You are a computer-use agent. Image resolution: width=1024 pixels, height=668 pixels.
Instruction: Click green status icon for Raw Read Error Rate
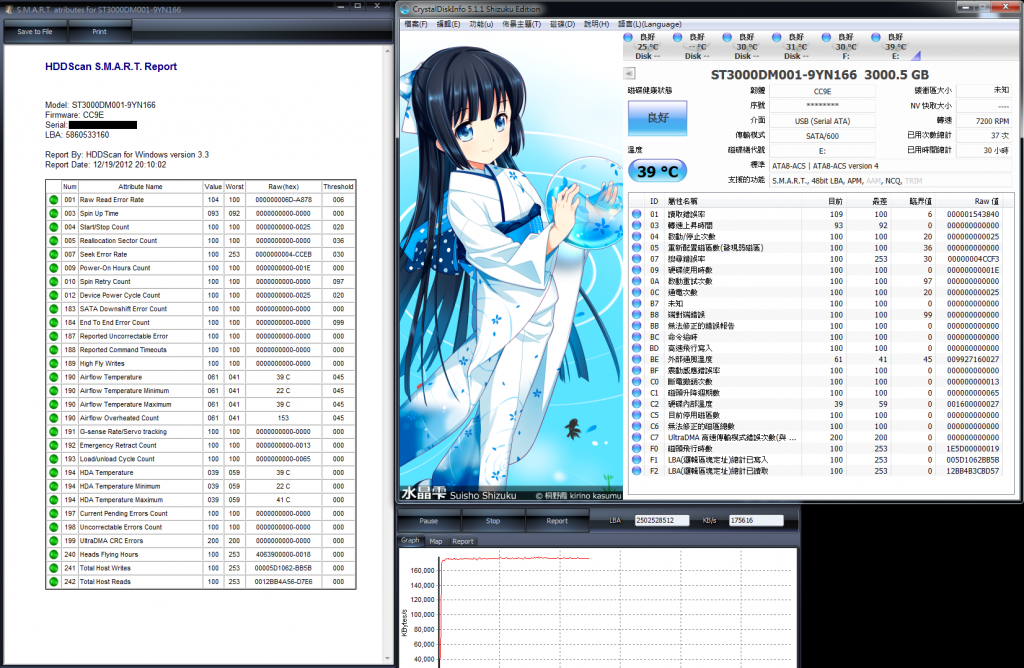pos(54,200)
